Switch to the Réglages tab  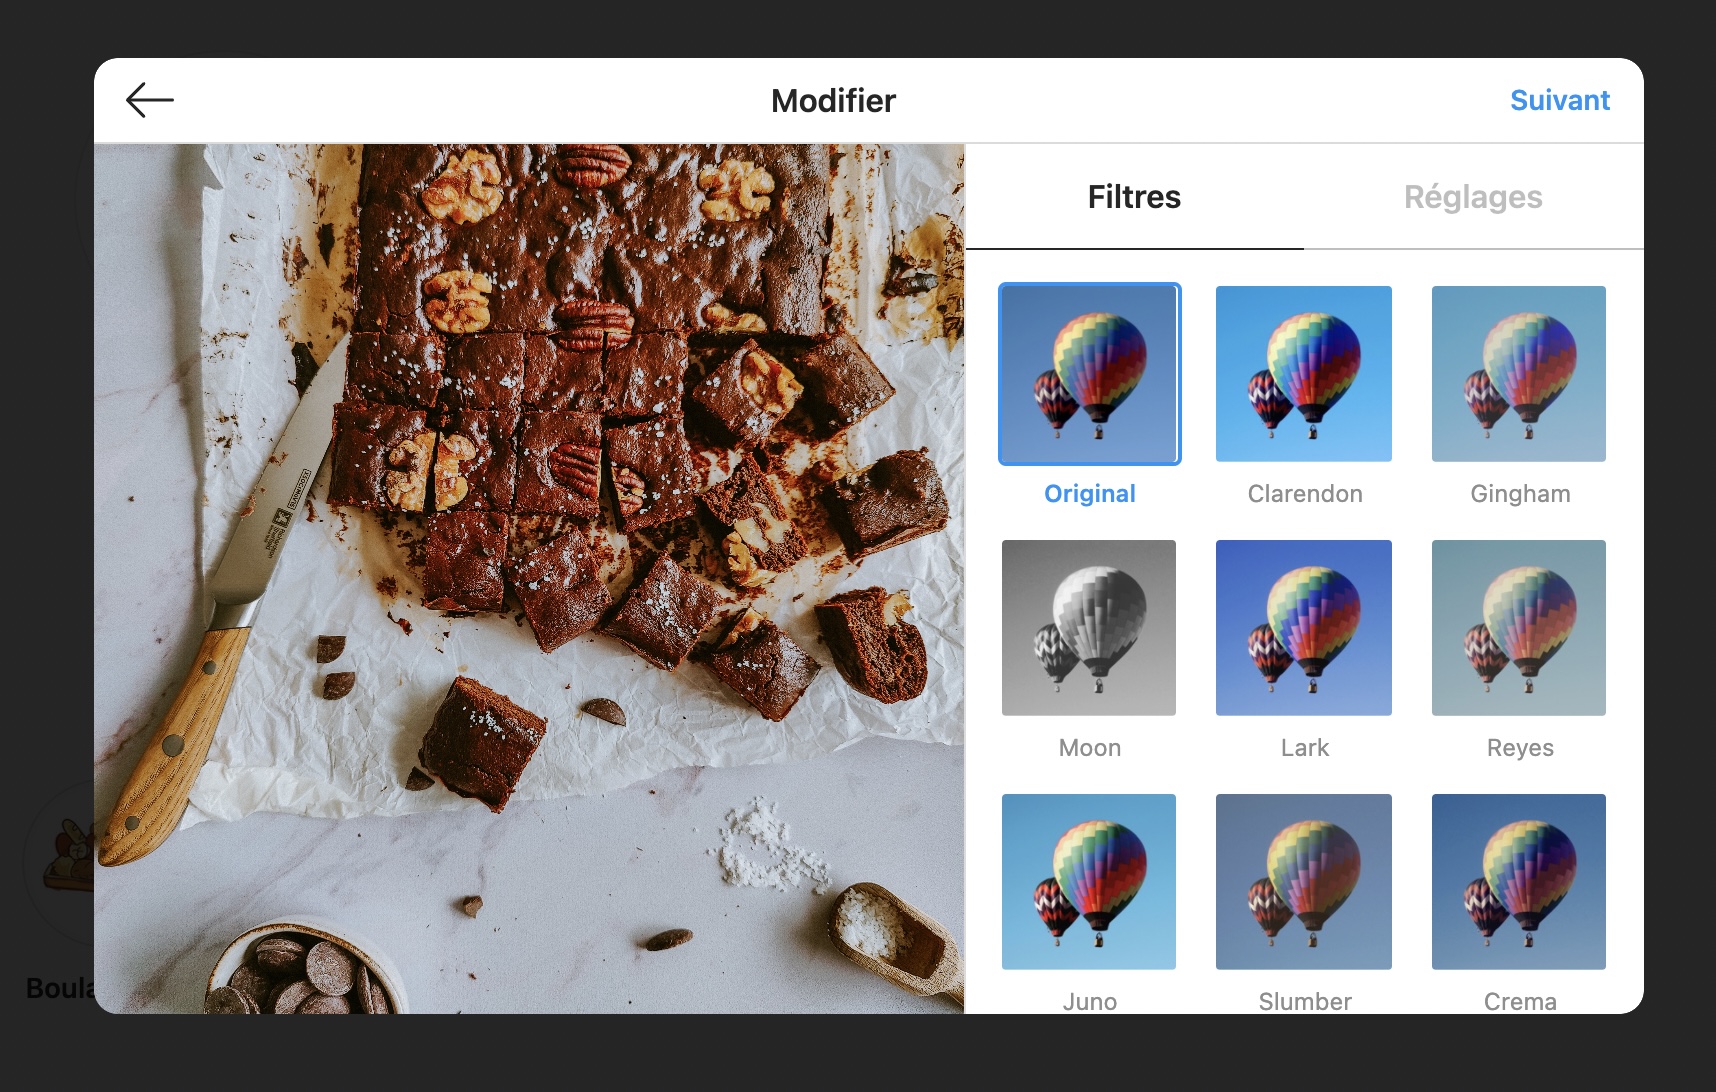click(1473, 197)
